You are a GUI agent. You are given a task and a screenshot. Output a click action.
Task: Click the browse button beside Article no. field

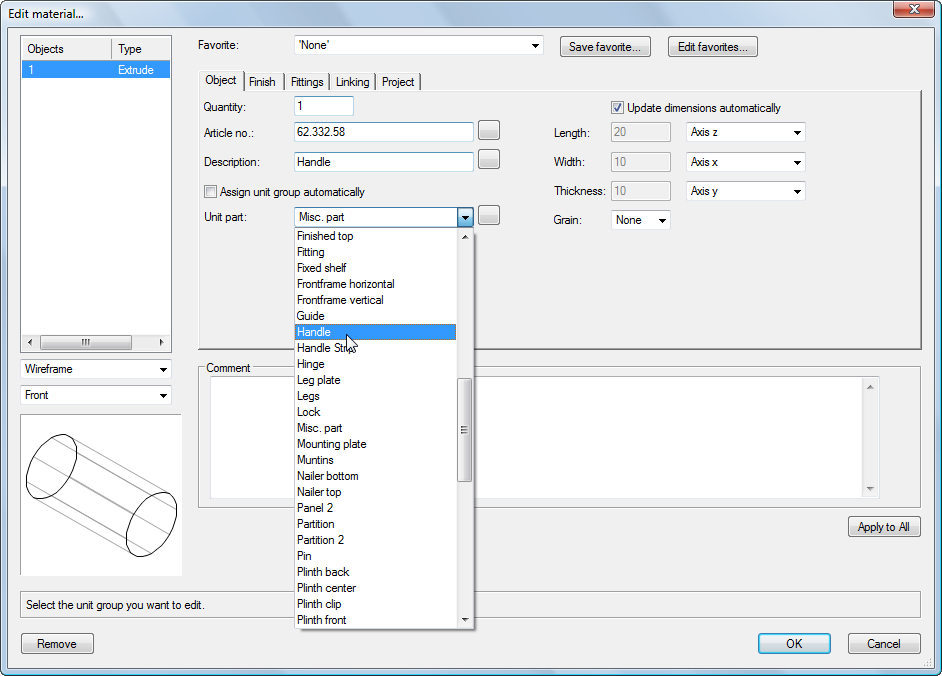pyautogui.click(x=489, y=130)
